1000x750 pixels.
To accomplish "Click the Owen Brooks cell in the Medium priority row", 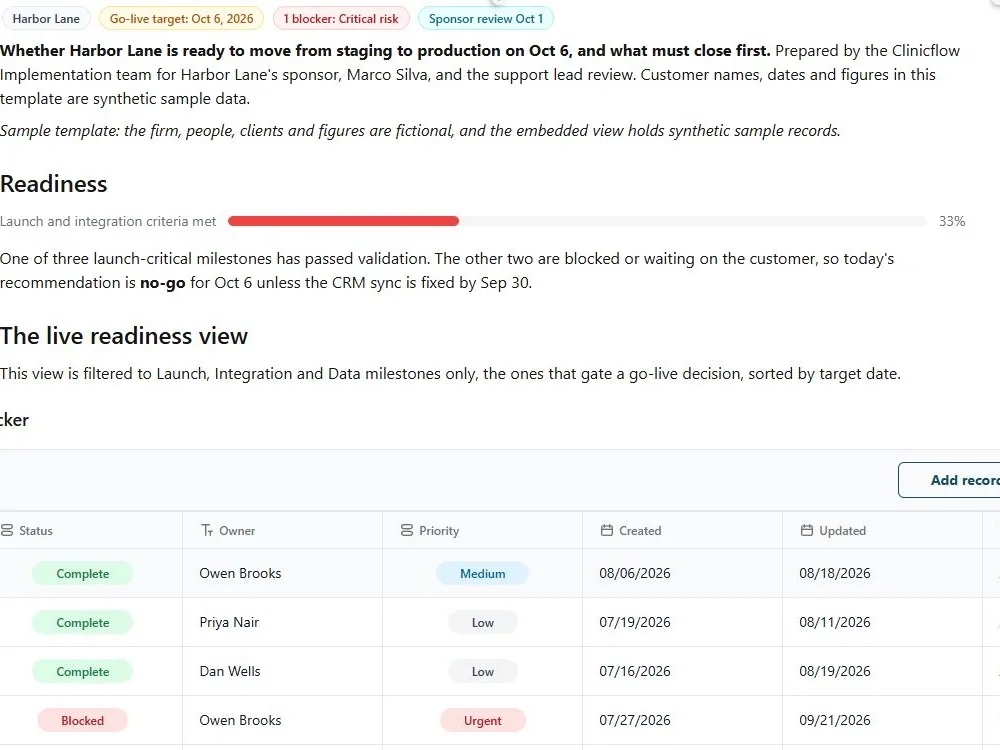I will coord(283,573).
